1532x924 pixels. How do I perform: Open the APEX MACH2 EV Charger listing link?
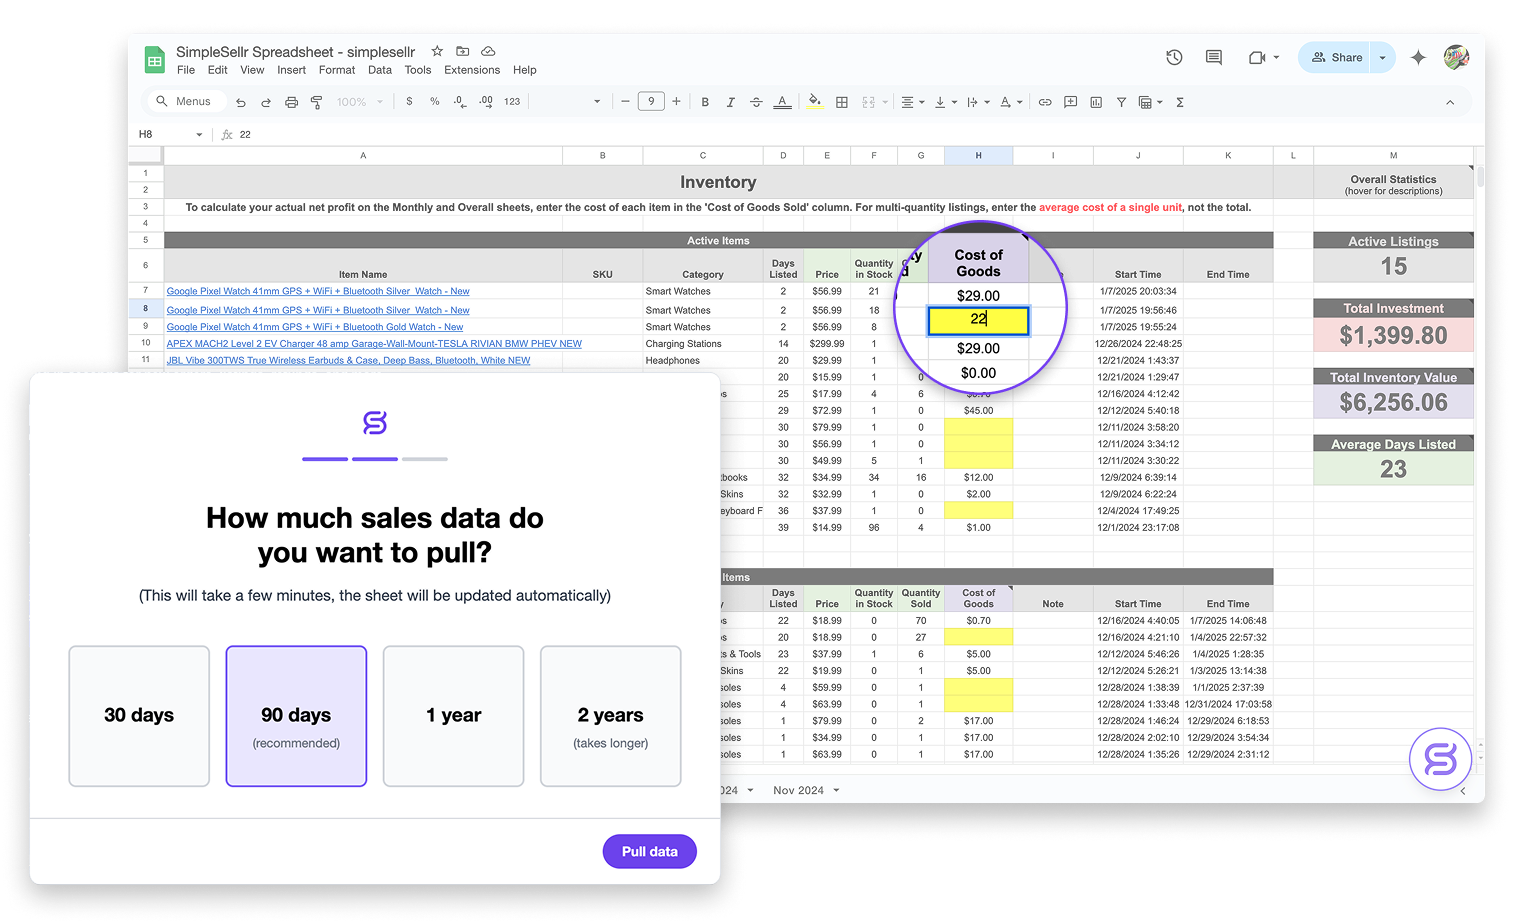374,344
